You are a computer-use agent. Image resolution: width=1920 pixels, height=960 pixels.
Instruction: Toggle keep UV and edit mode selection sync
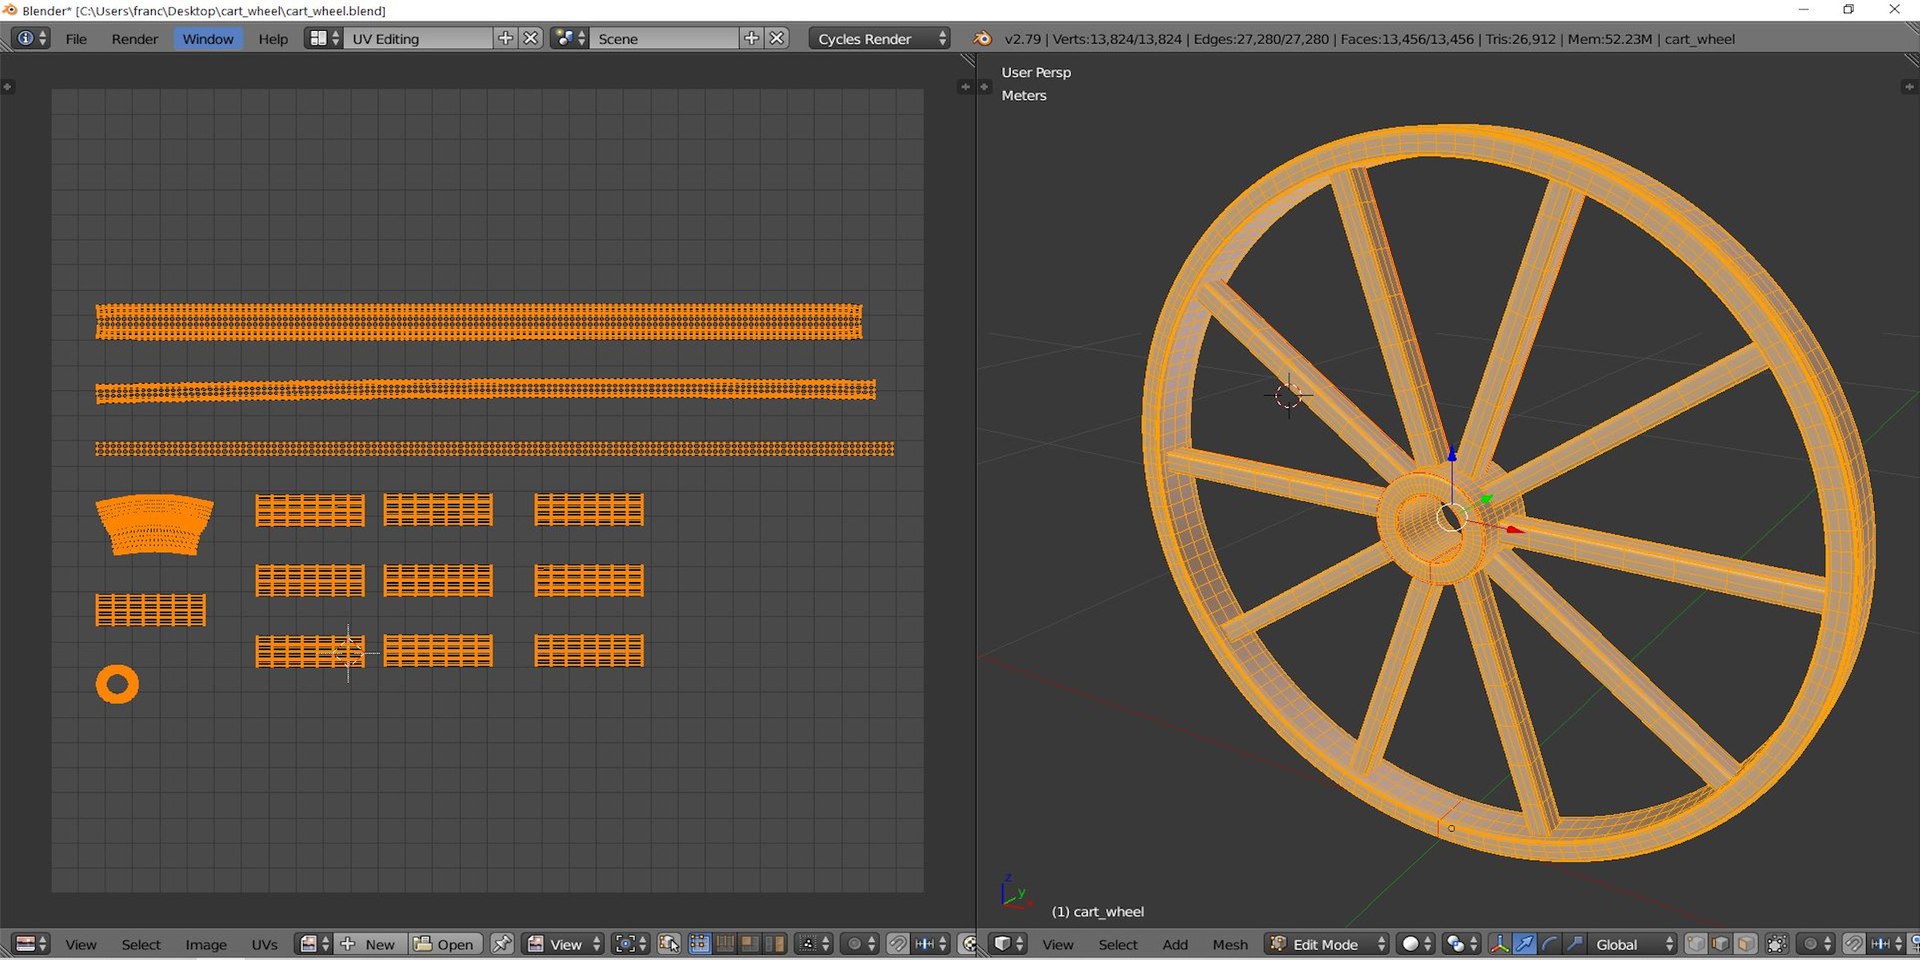[669, 944]
